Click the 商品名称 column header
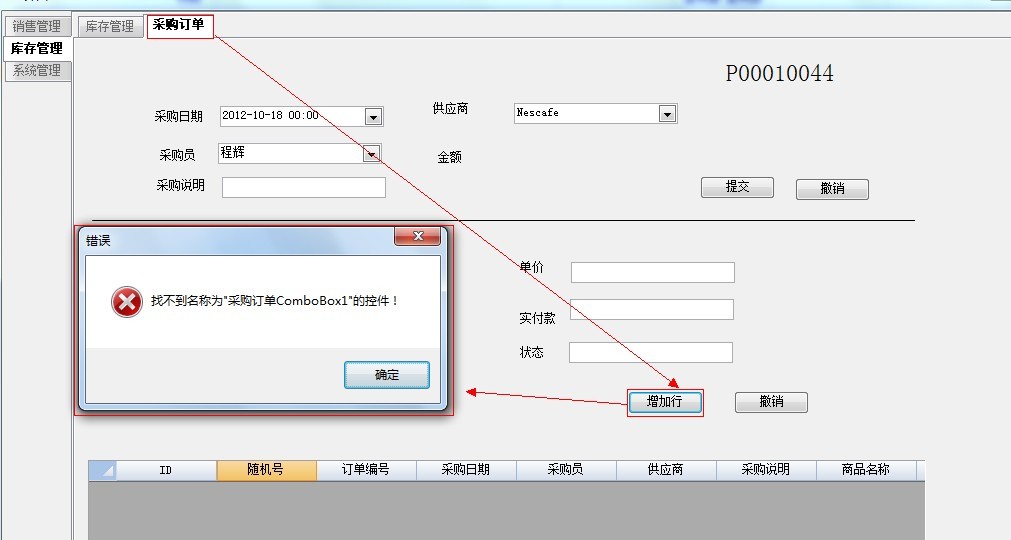The width and height of the screenshot is (1011, 540). click(x=866, y=470)
